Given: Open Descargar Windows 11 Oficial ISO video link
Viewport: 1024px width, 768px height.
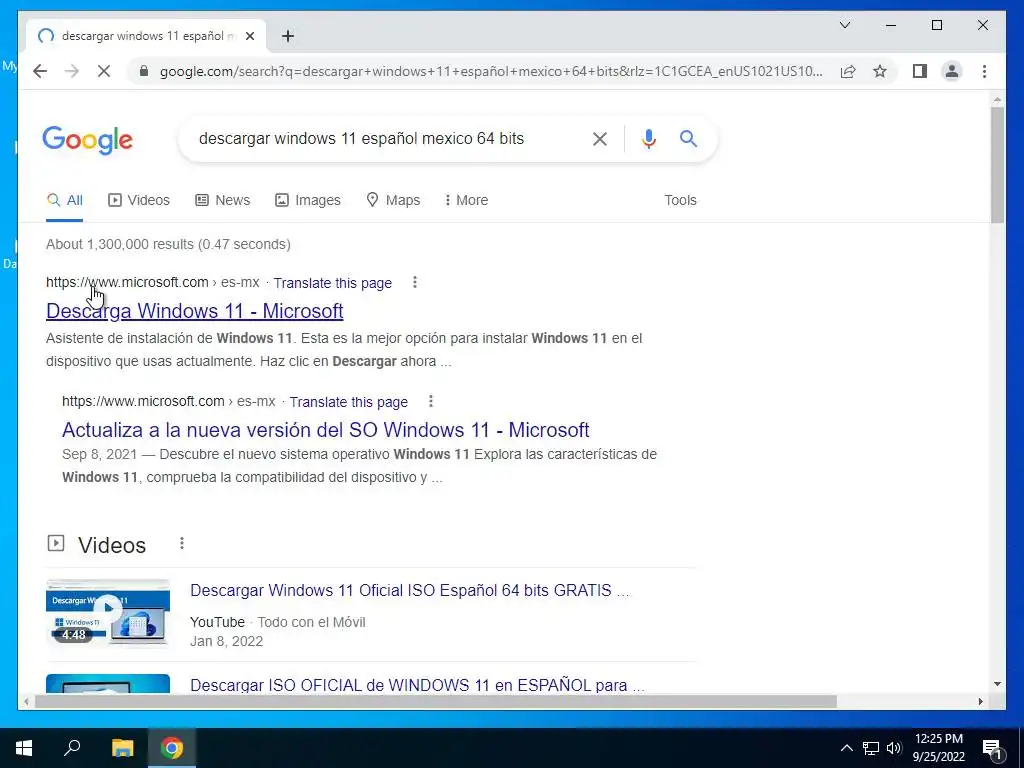Looking at the screenshot, I should pyautogui.click(x=409, y=590).
